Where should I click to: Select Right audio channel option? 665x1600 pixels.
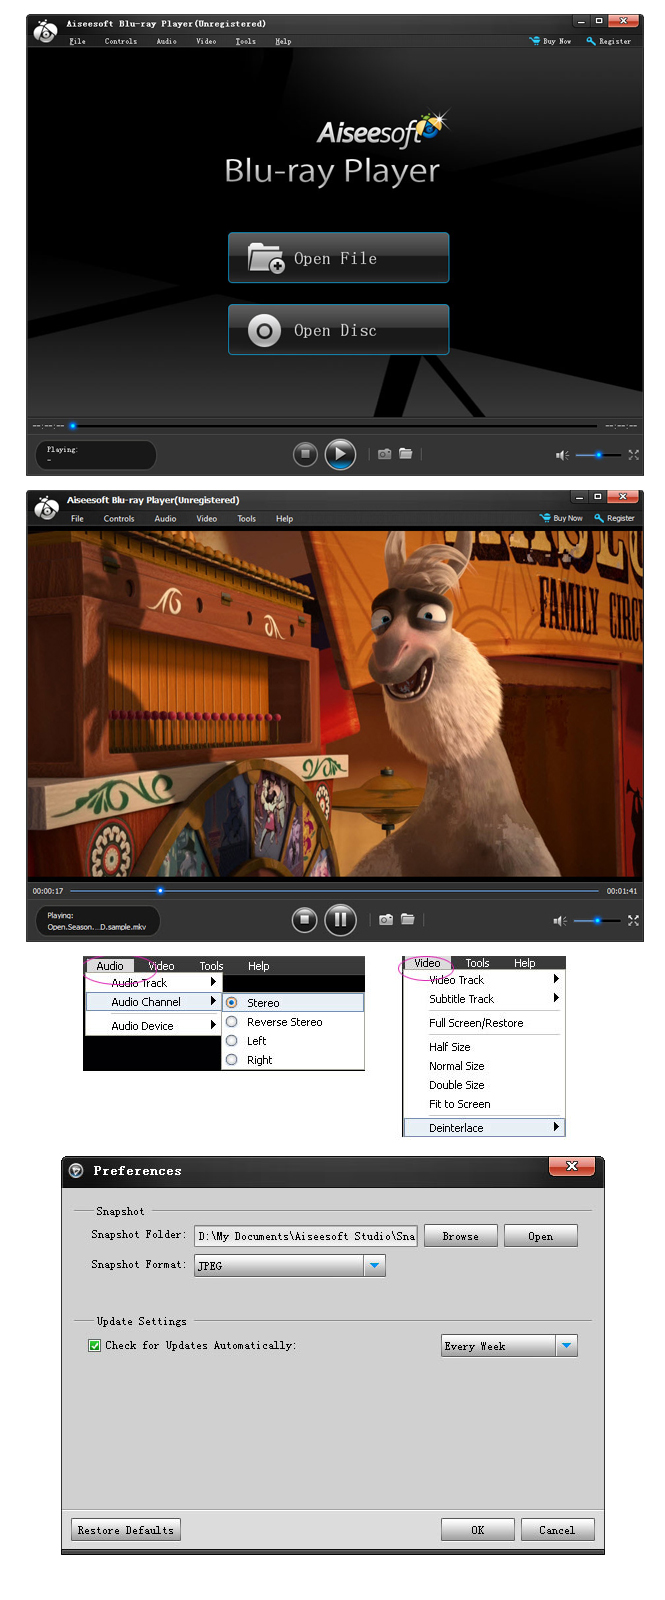coord(293,1060)
